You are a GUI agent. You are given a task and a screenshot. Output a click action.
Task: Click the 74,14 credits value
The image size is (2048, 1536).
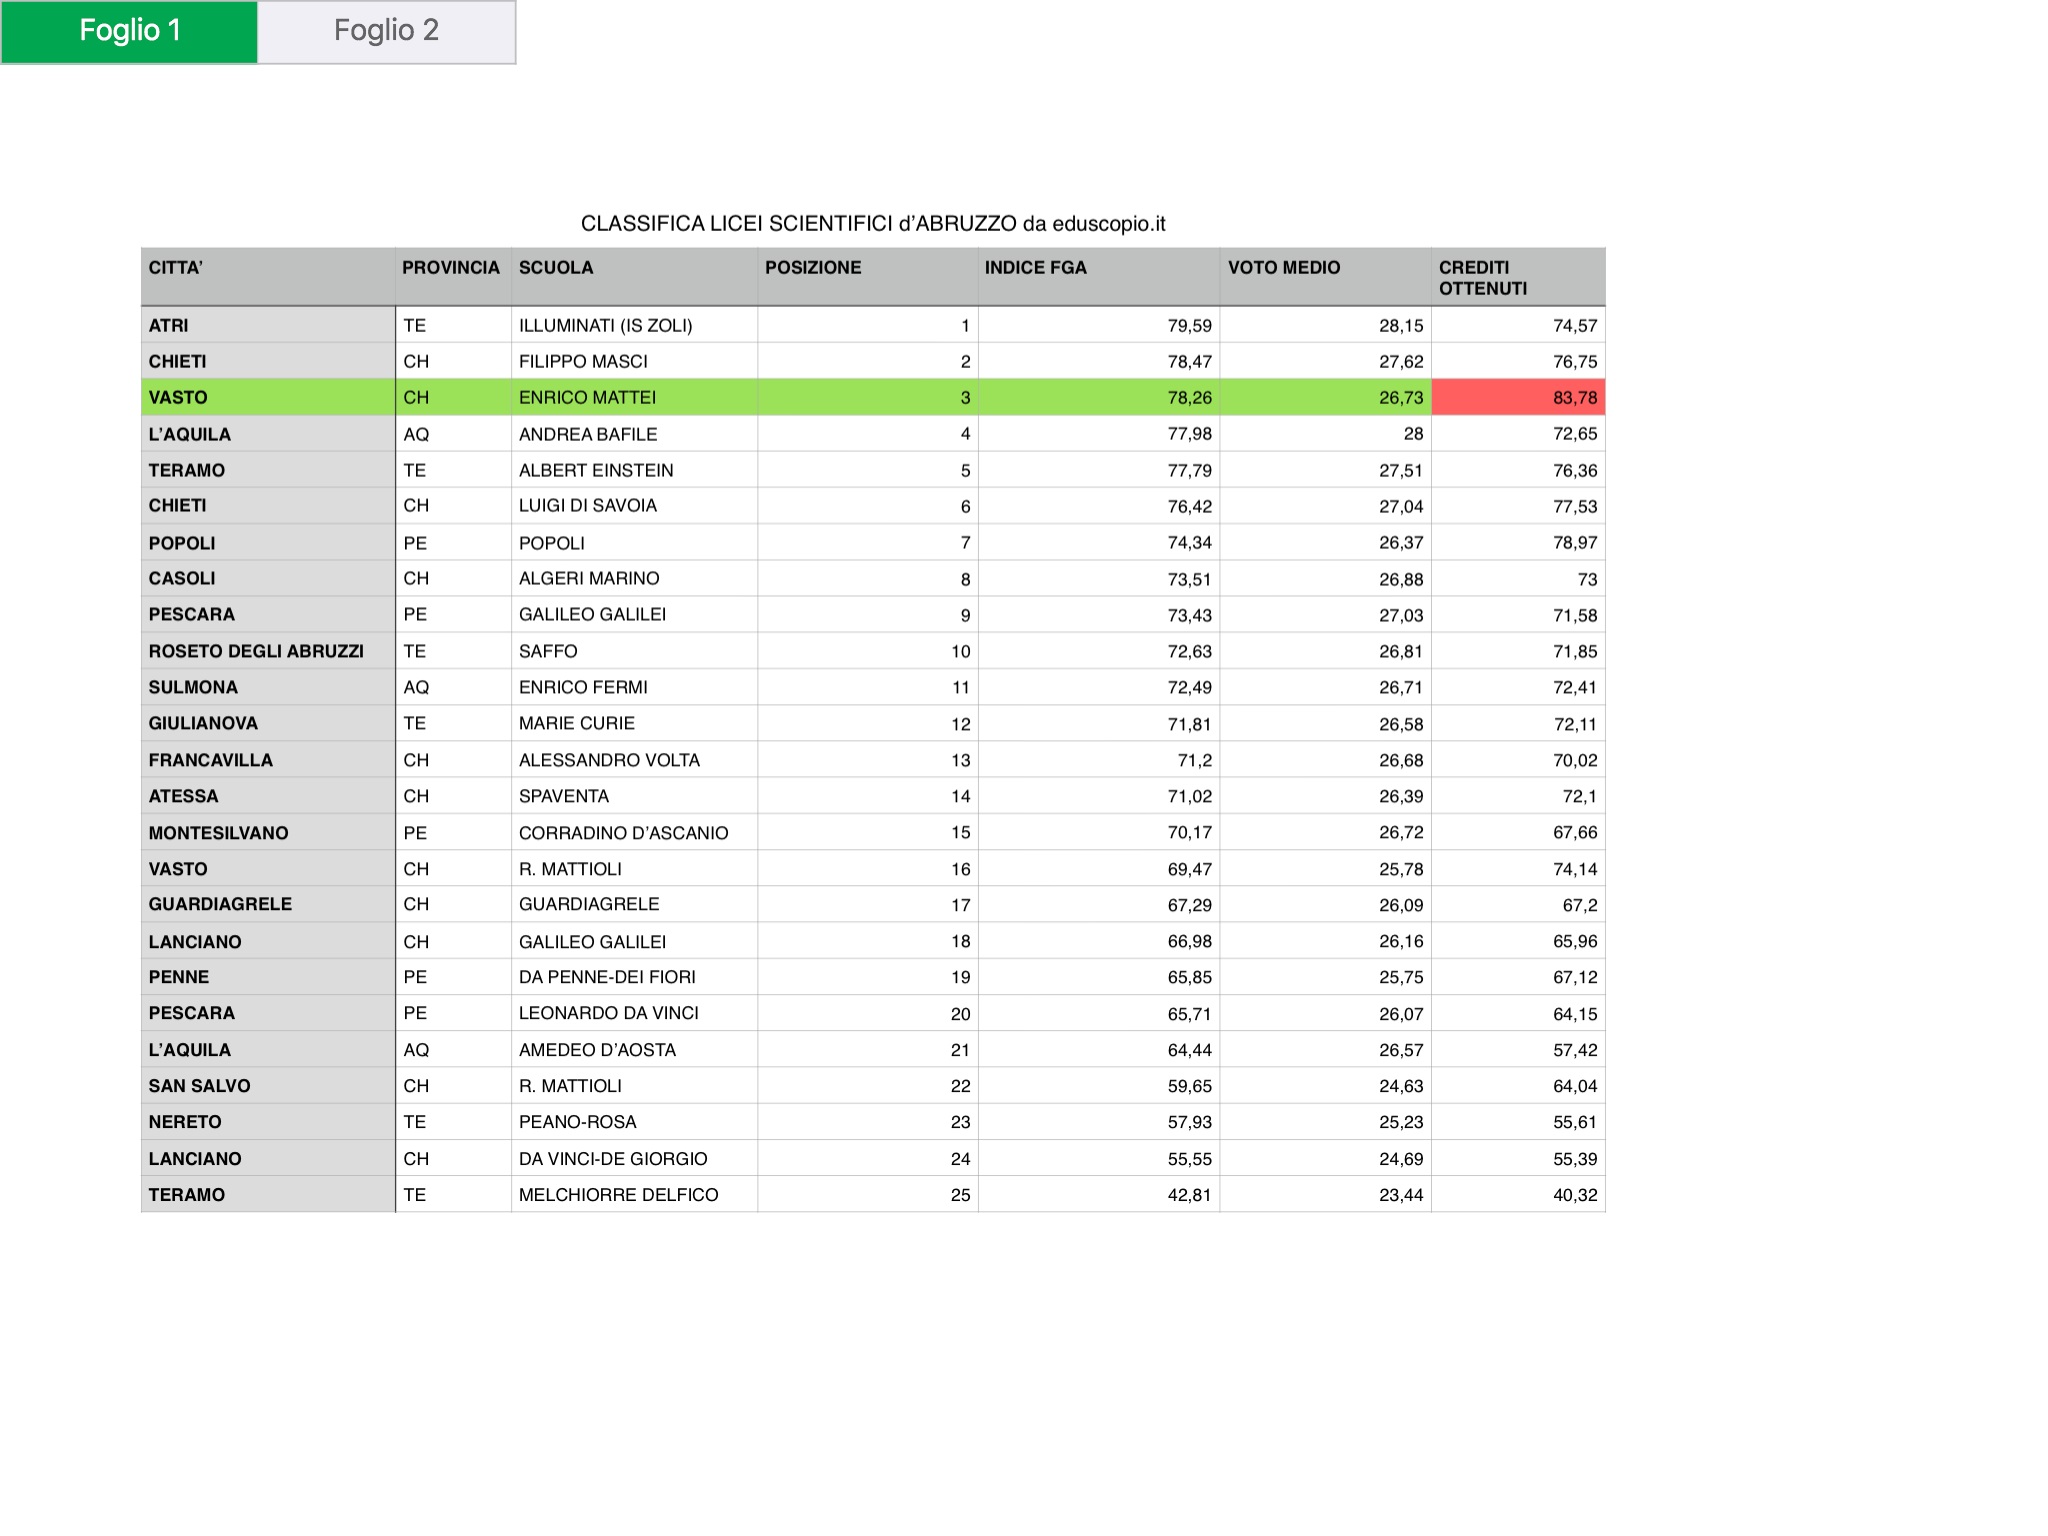(1518, 868)
